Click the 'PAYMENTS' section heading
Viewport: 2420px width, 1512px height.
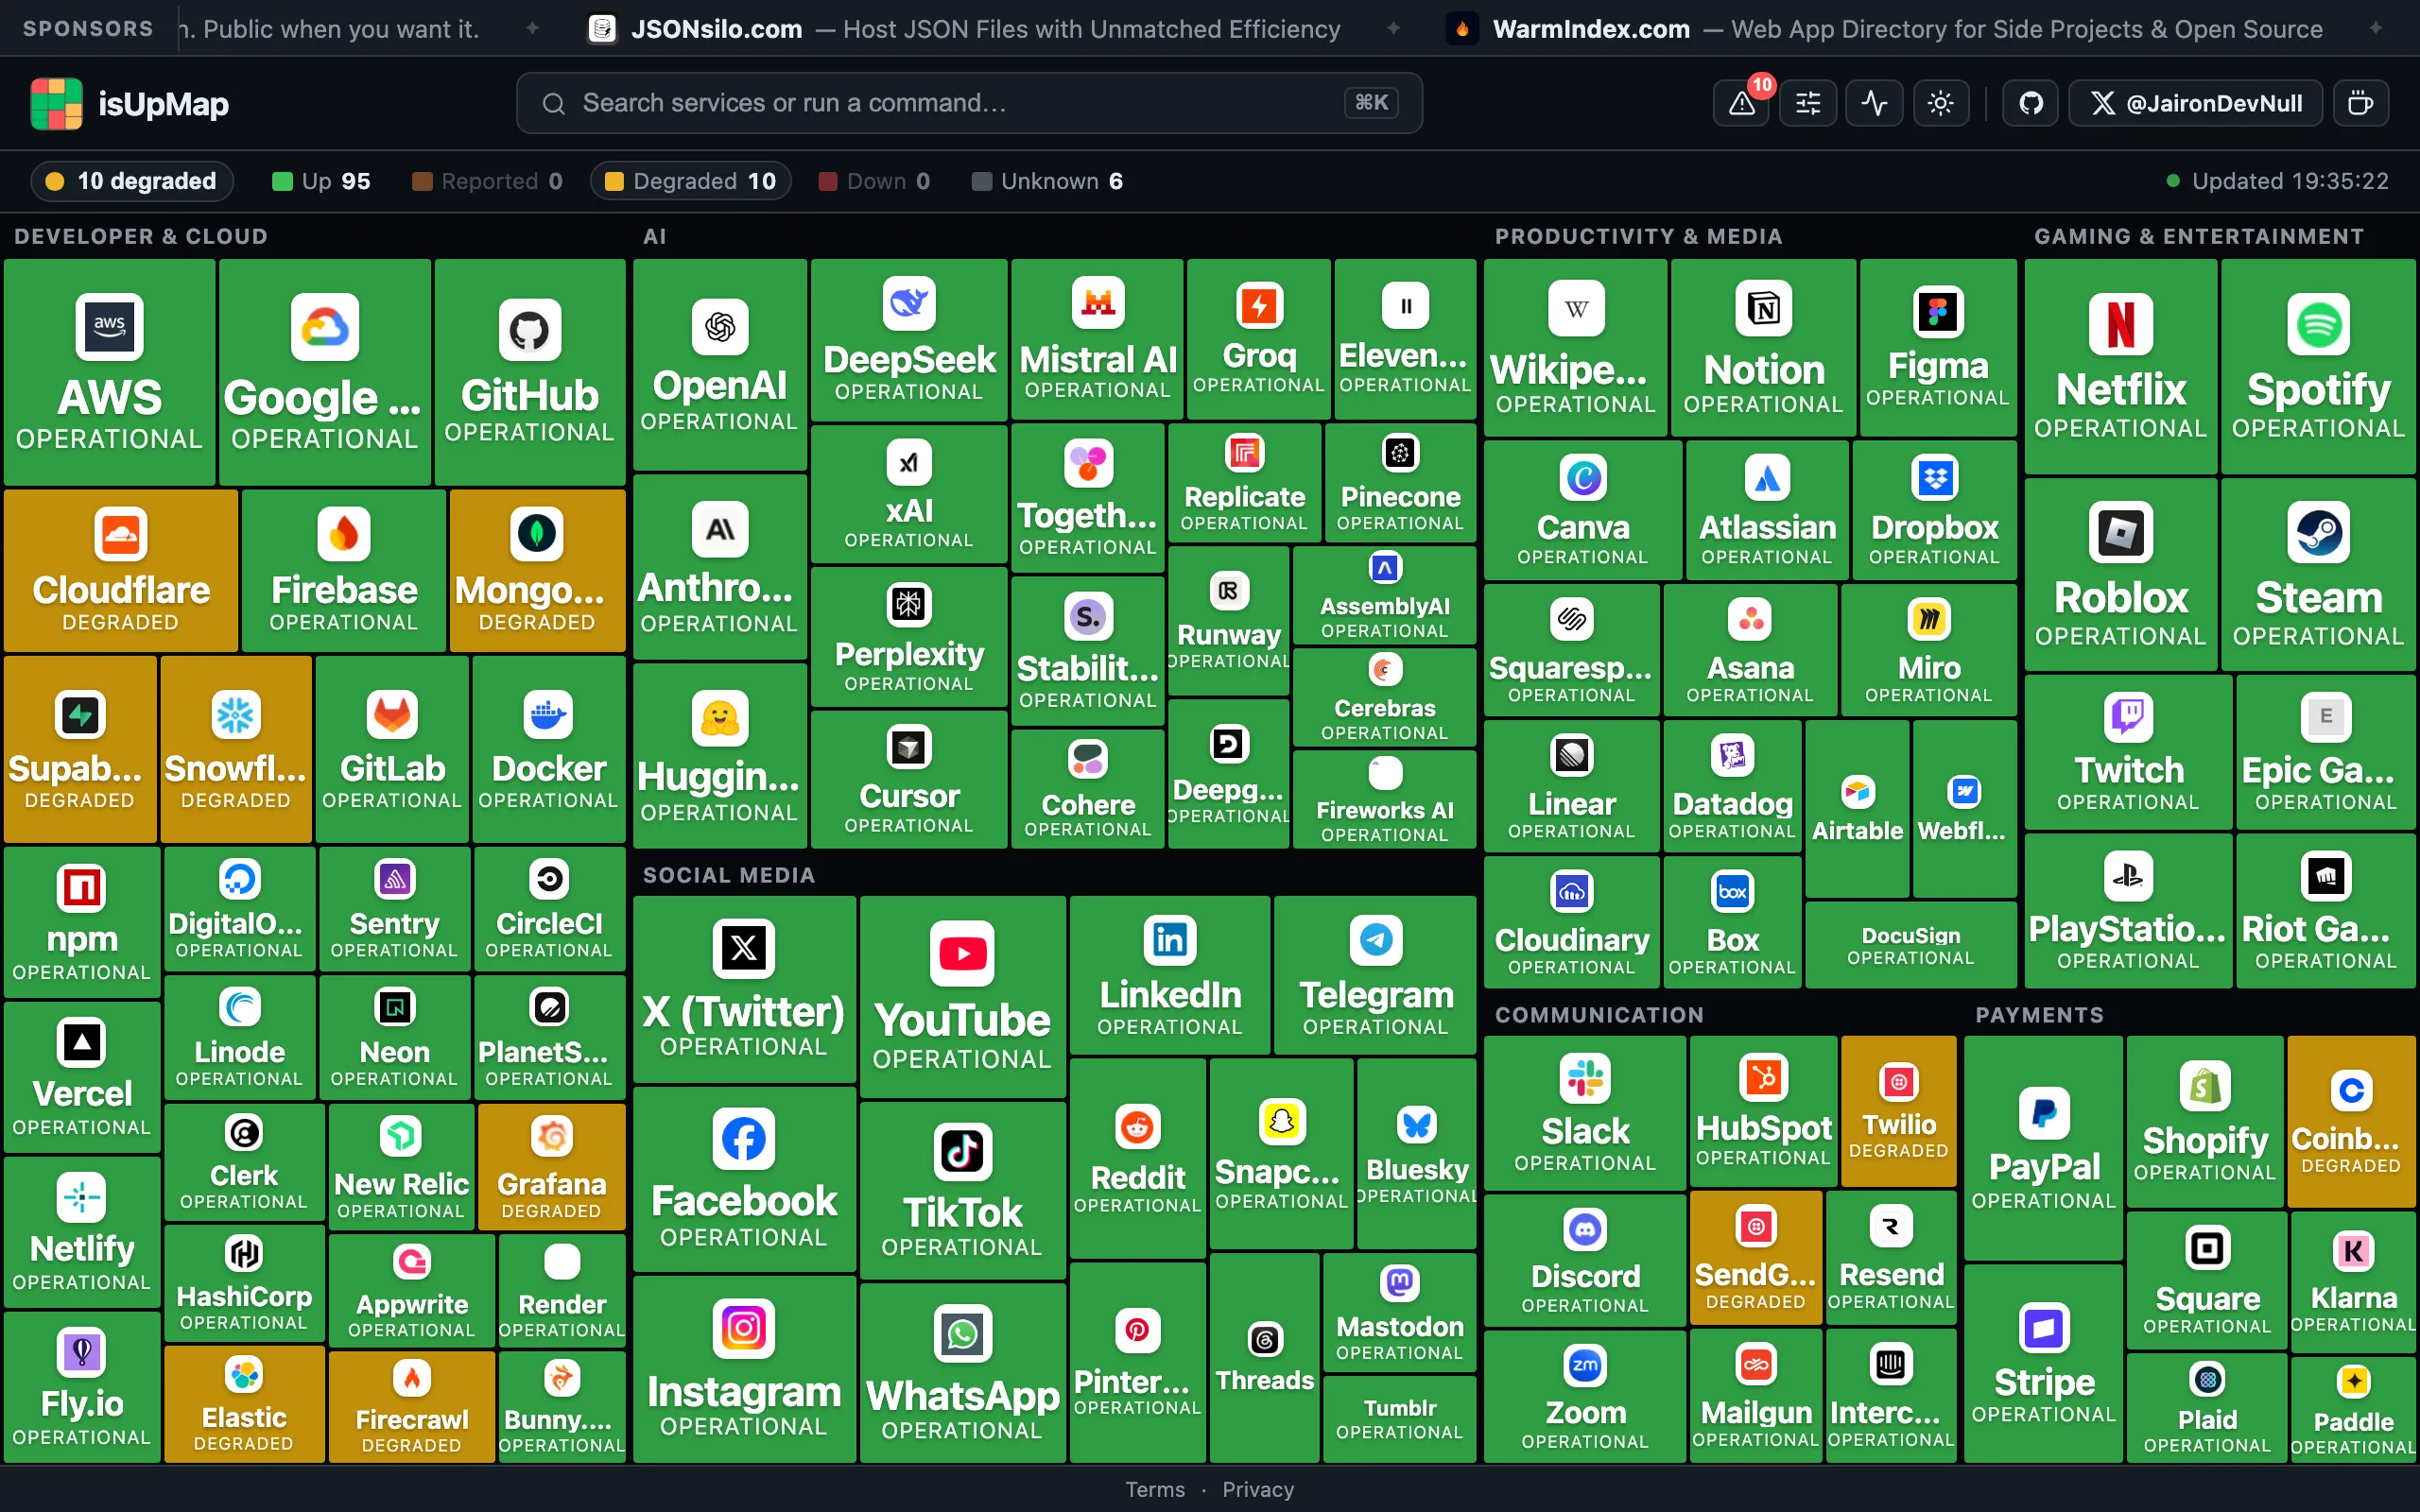tap(2039, 1015)
